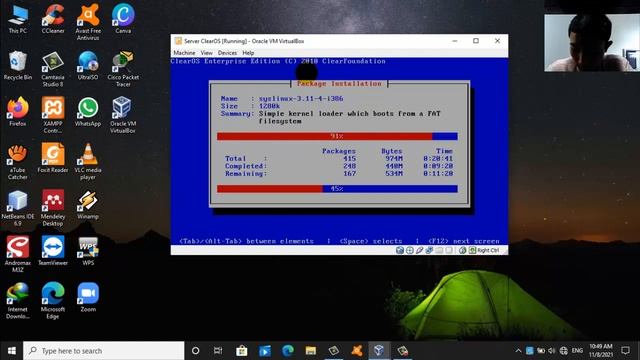The image size is (640, 360).
Task: Click the battery icon in system tray
Action: click(x=541, y=351)
